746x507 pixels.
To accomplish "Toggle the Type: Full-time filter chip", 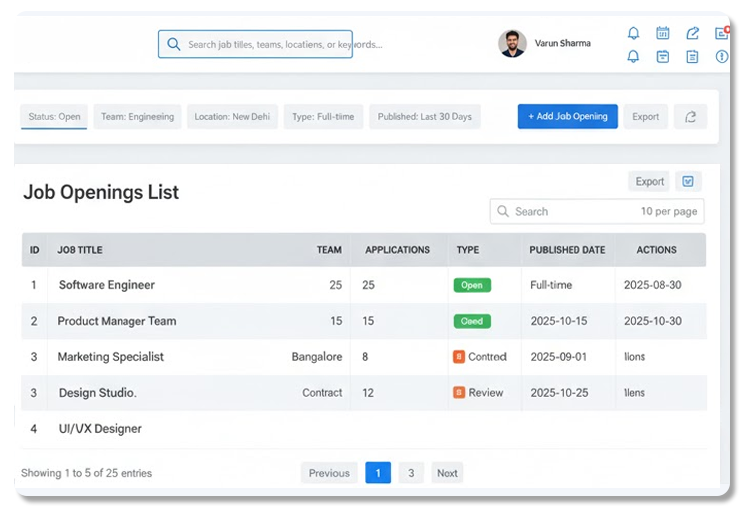I will 322,117.
